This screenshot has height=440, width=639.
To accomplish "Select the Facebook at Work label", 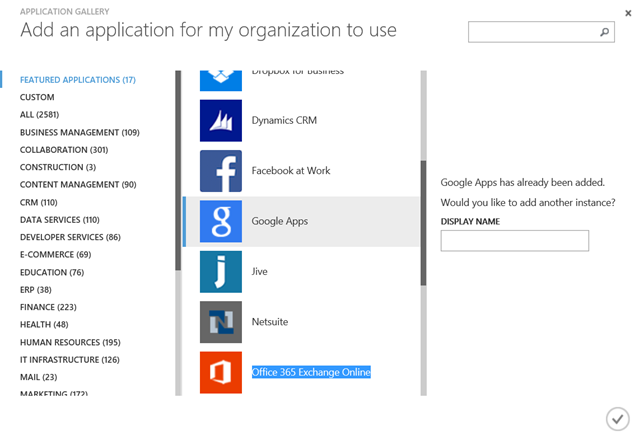I will tap(291, 171).
